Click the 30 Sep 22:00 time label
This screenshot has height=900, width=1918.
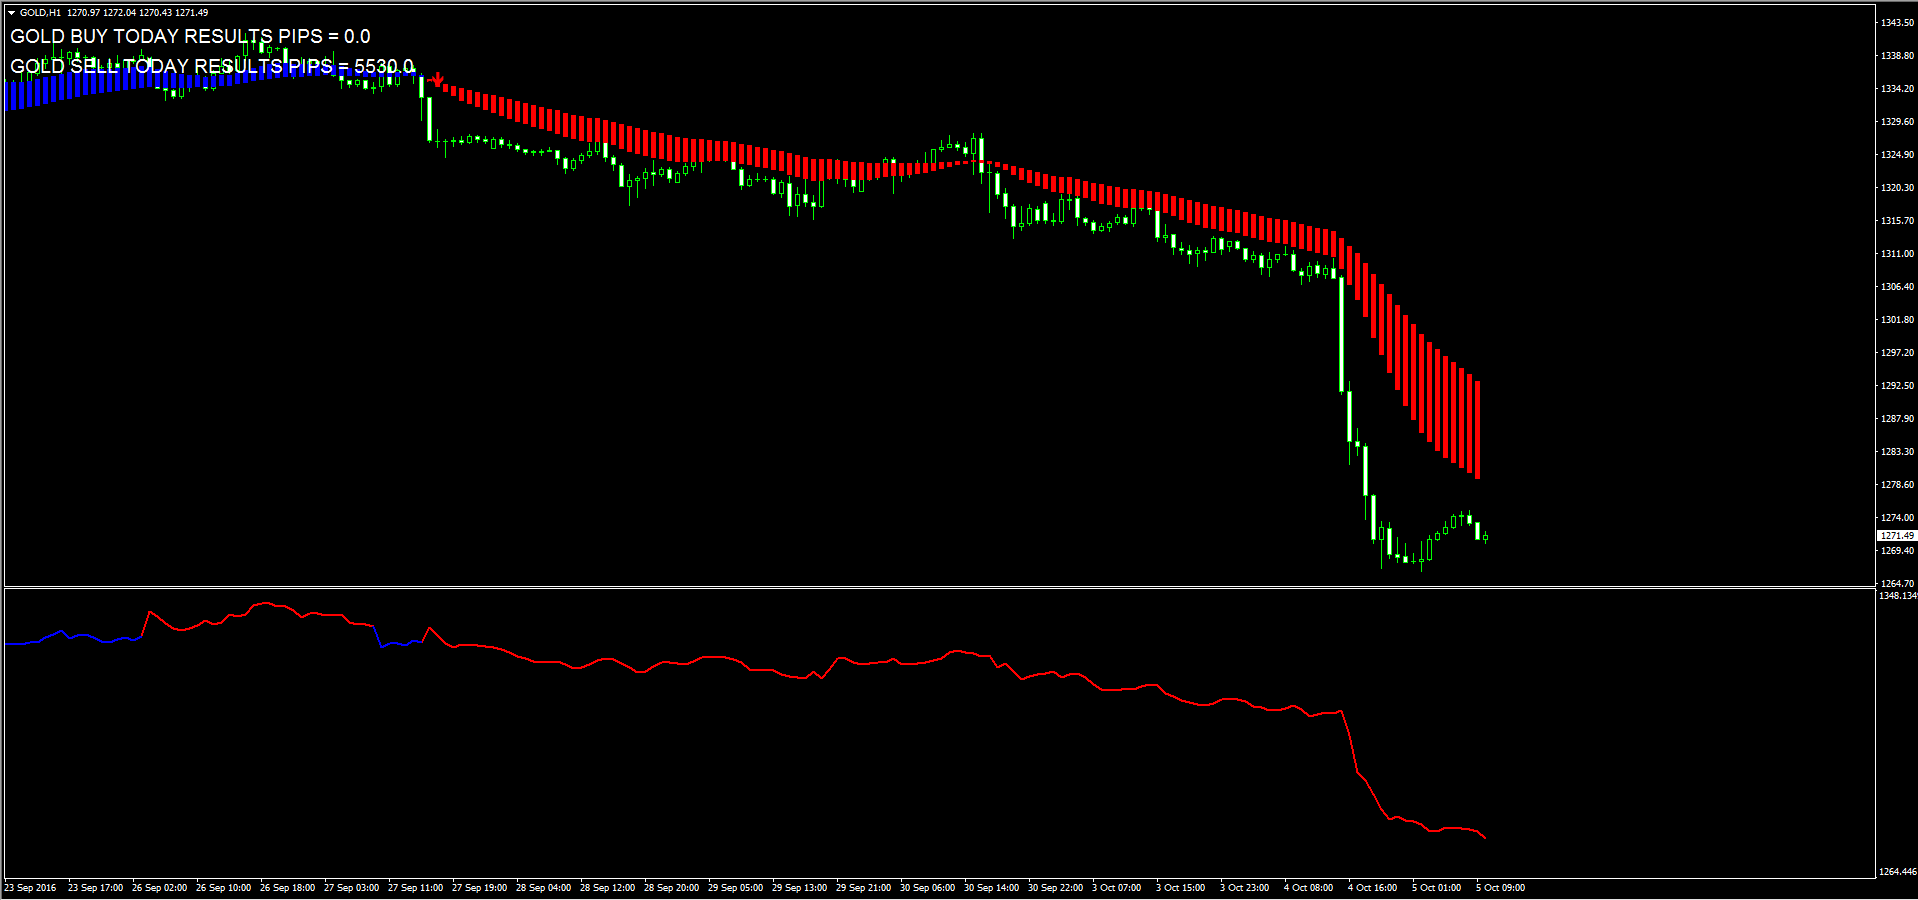[1055, 888]
